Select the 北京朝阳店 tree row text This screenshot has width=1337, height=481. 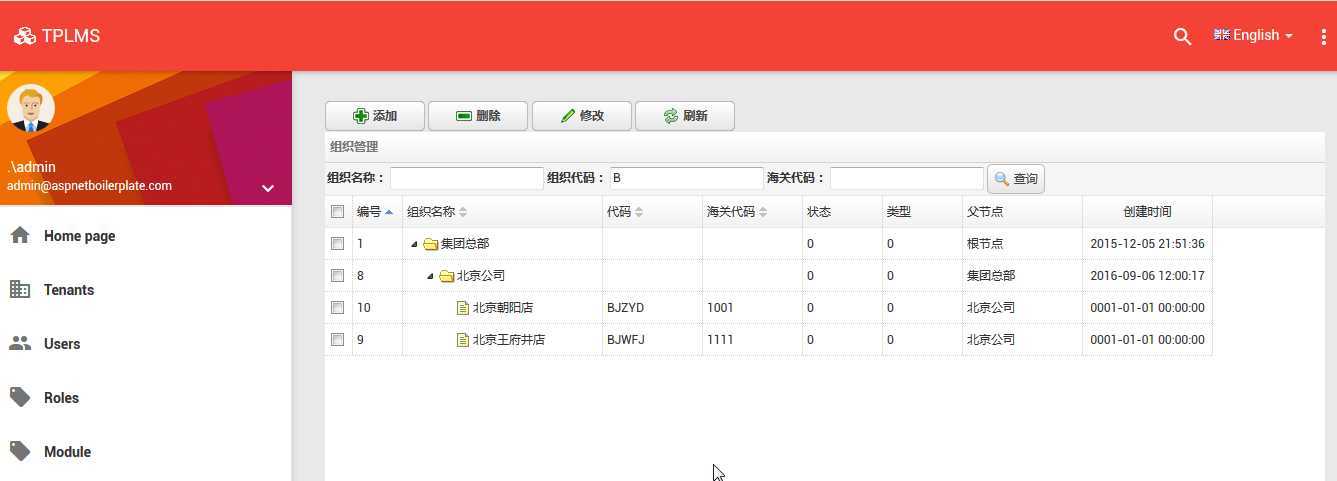pos(503,308)
